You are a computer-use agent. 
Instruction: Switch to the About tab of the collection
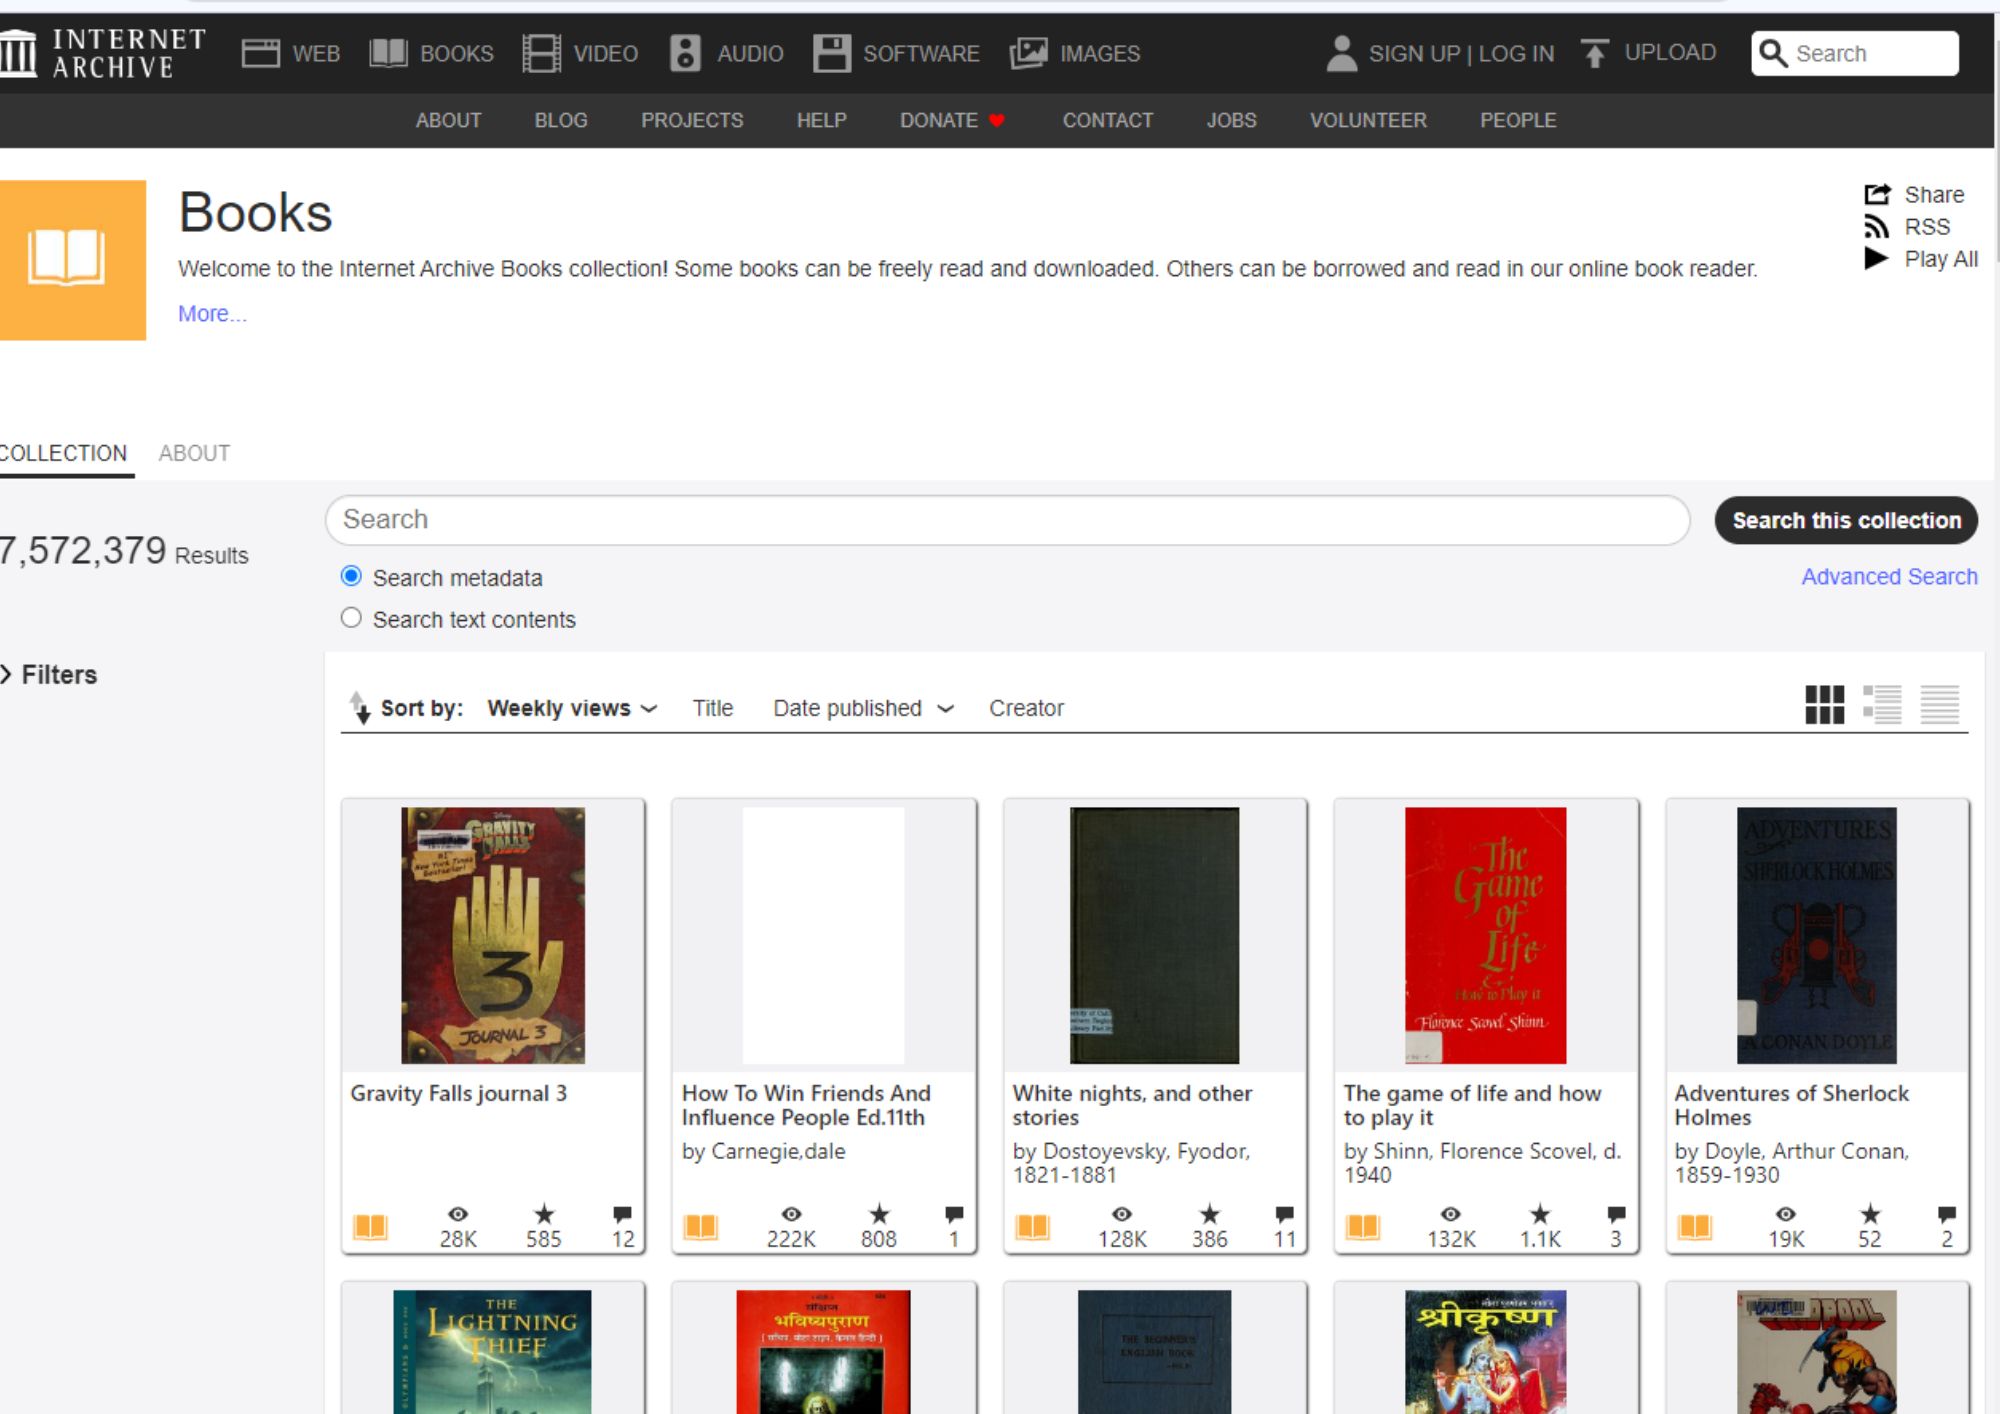[194, 453]
